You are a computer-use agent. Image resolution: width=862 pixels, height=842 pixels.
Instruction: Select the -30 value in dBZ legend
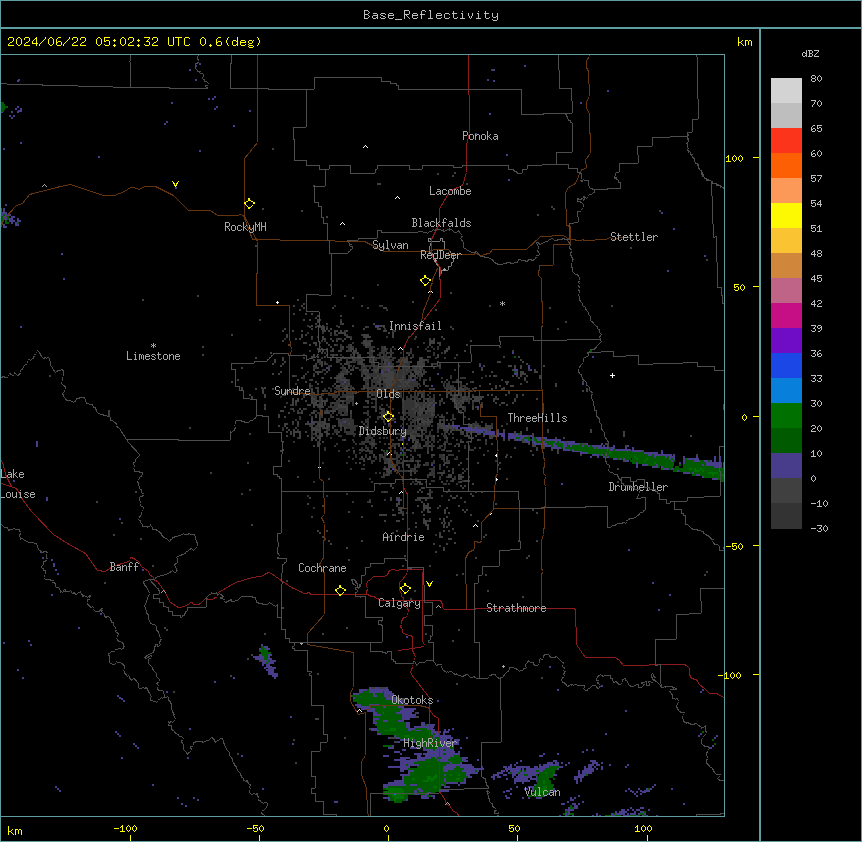[x=819, y=528]
